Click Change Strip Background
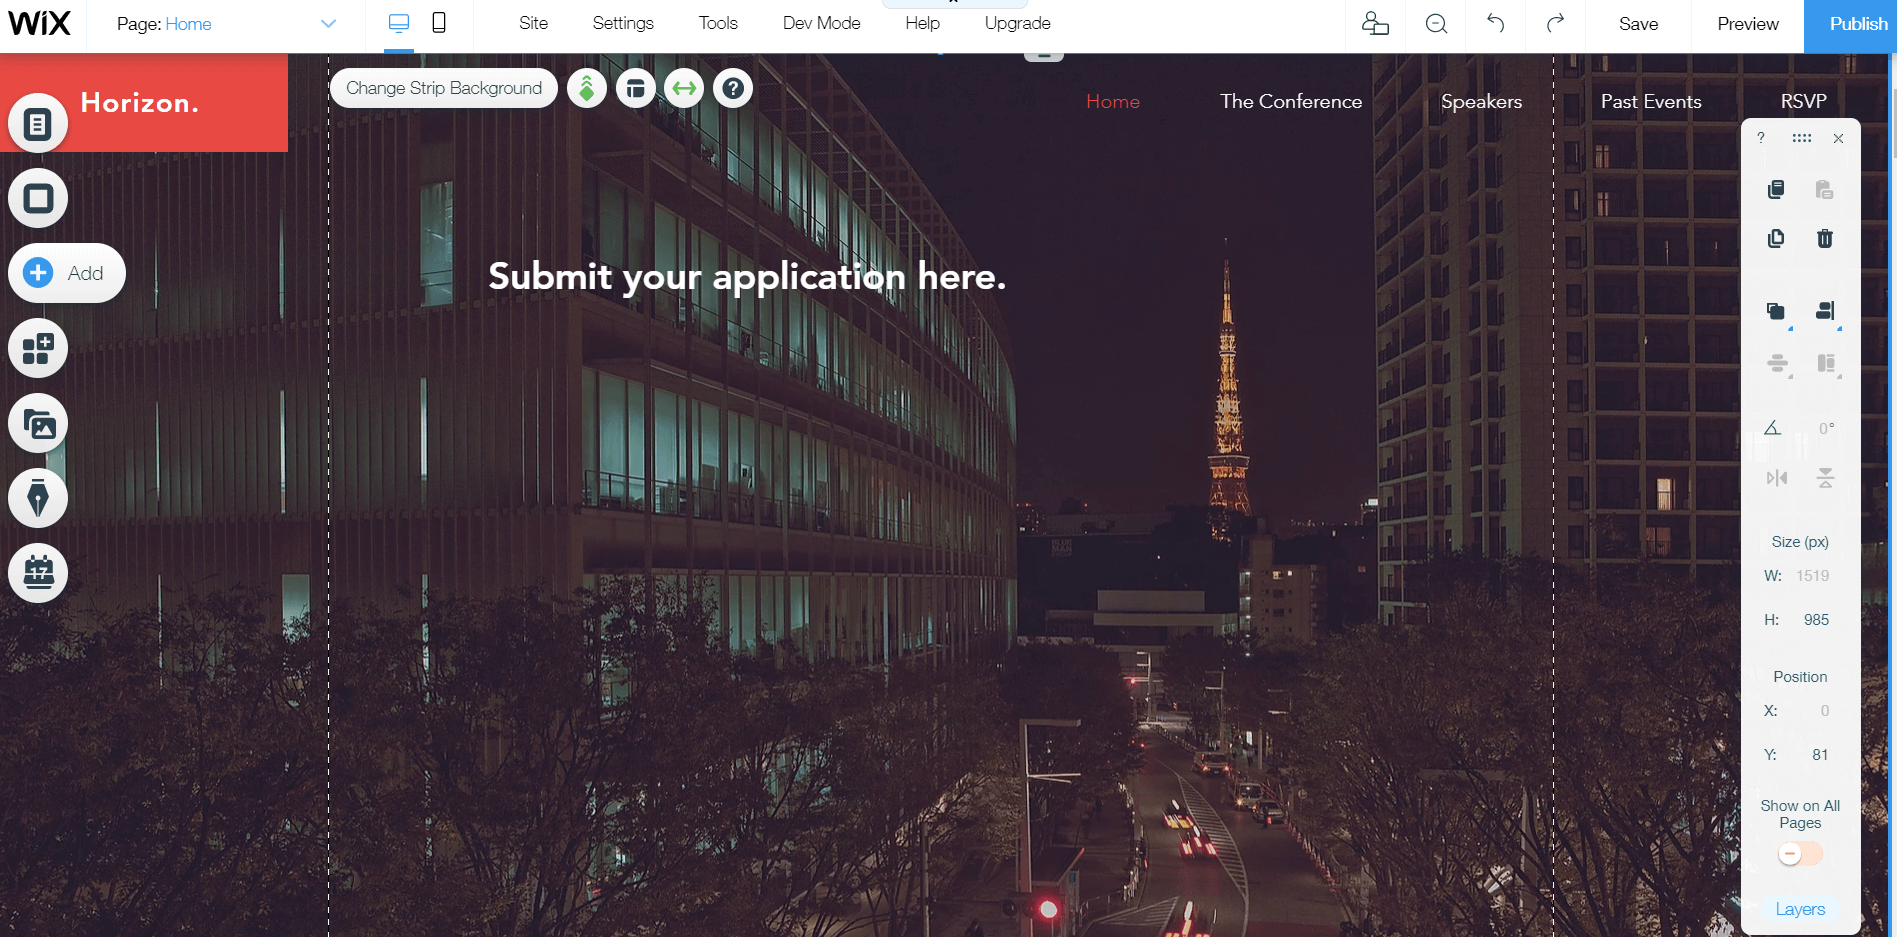 (x=443, y=88)
